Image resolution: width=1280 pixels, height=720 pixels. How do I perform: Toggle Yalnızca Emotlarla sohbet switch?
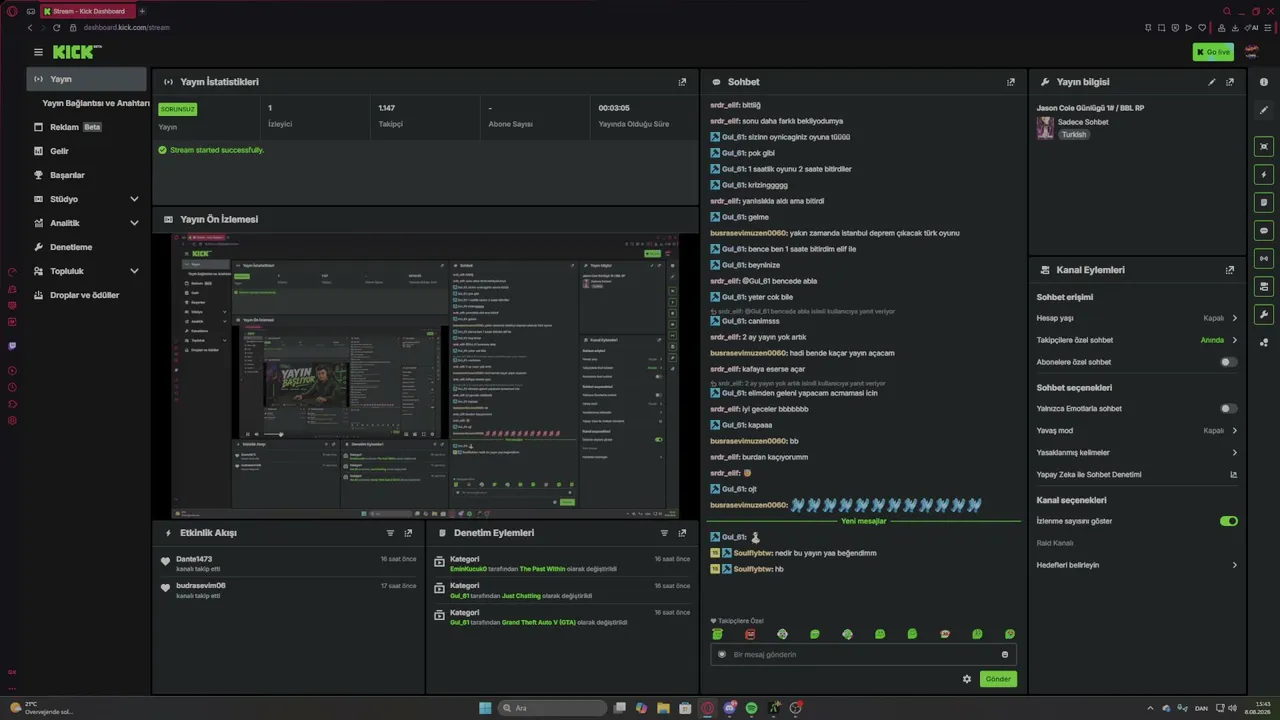tap(1228, 409)
